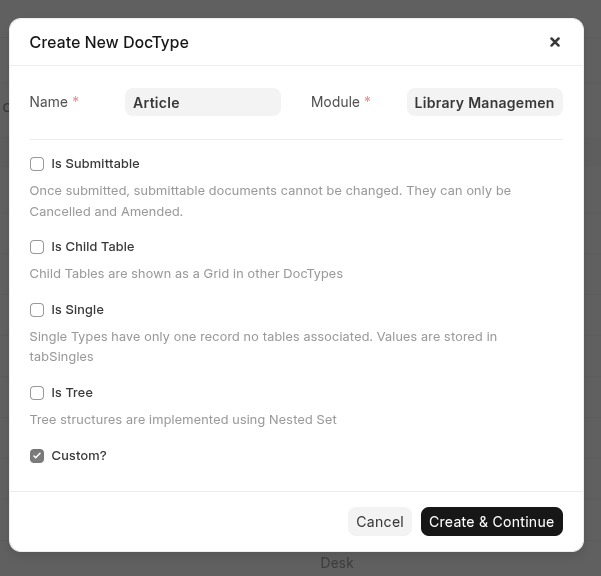The image size is (601, 576).
Task: Click the Create New DocType title
Action: [109, 42]
